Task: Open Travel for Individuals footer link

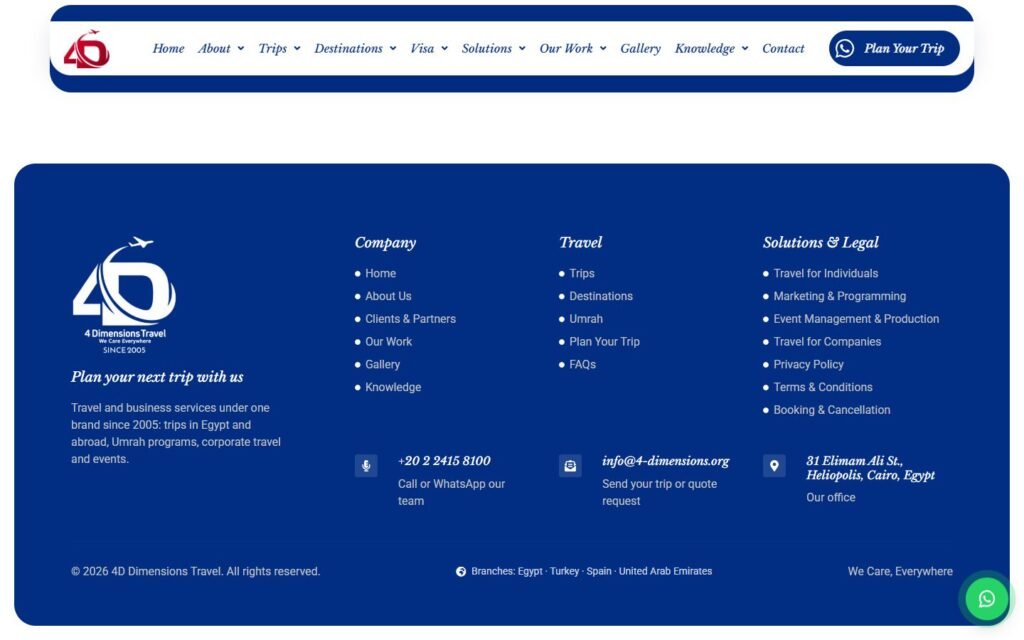Action: (x=826, y=274)
